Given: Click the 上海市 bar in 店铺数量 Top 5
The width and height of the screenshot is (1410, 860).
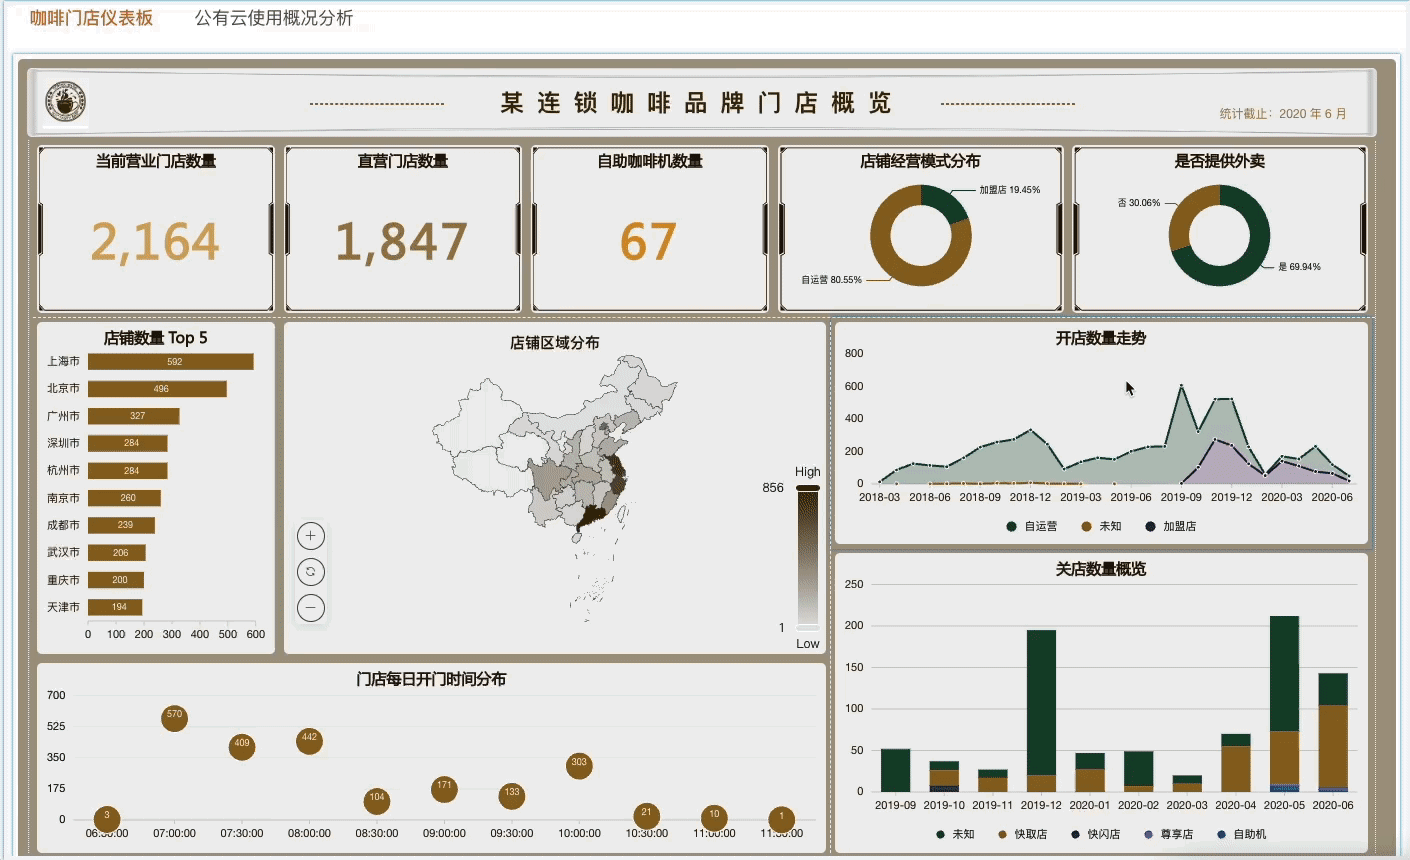Looking at the screenshot, I should tap(170, 361).
